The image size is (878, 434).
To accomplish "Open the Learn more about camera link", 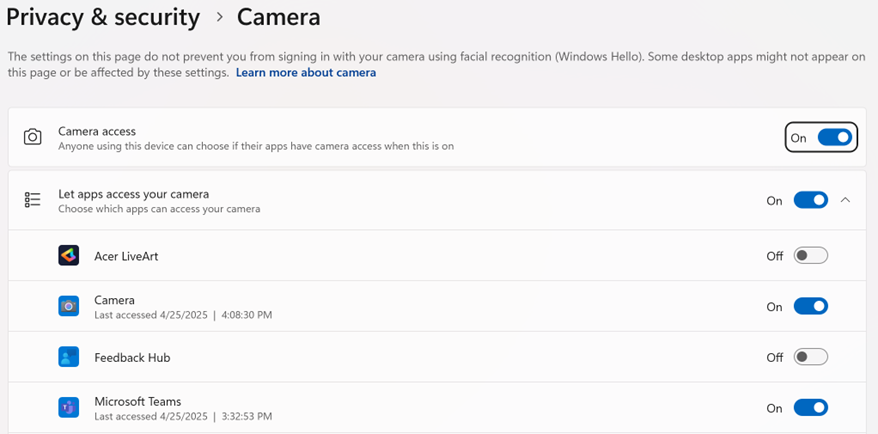I will click(306, 73).
